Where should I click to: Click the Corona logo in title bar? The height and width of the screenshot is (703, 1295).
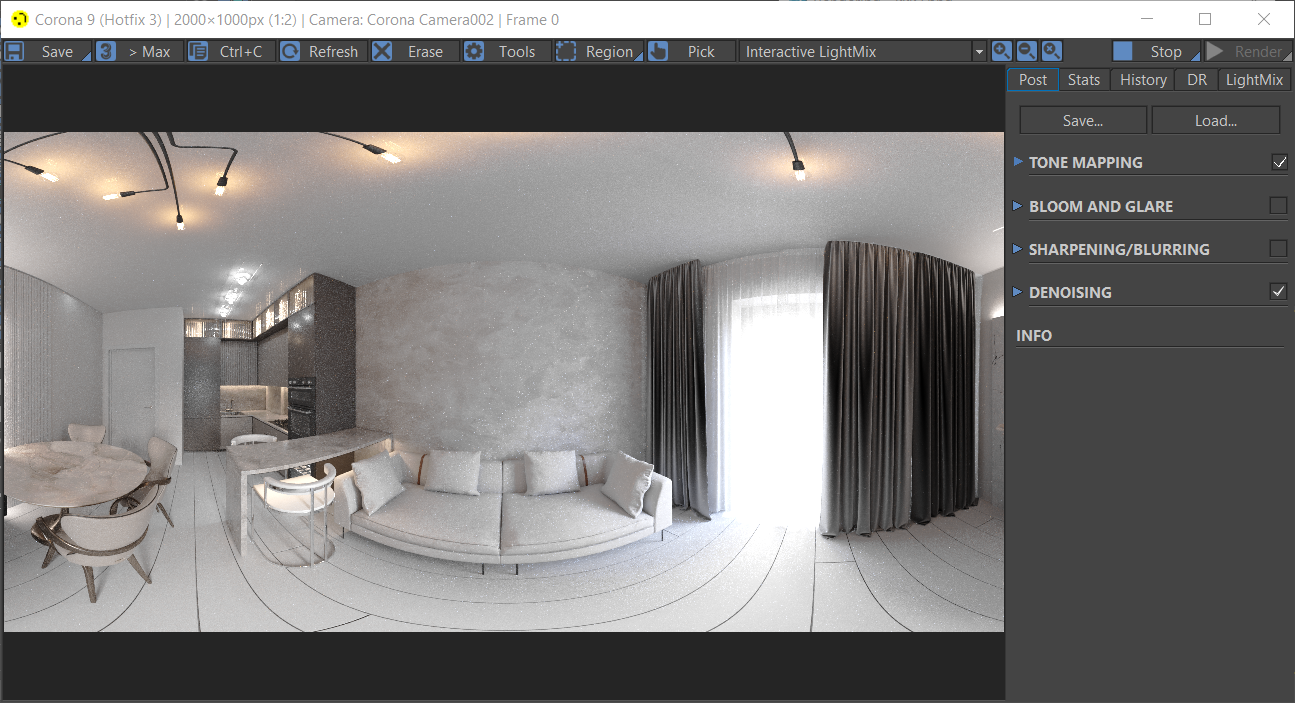pos(20,19)
